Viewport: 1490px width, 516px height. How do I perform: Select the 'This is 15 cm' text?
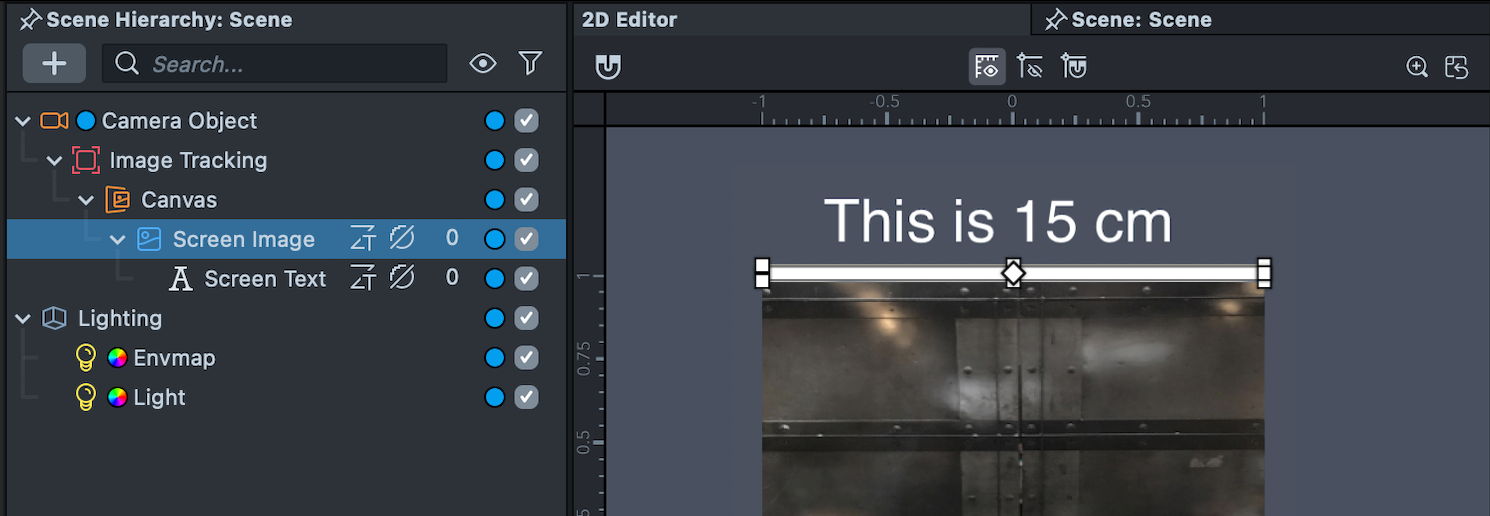[997, 221]
